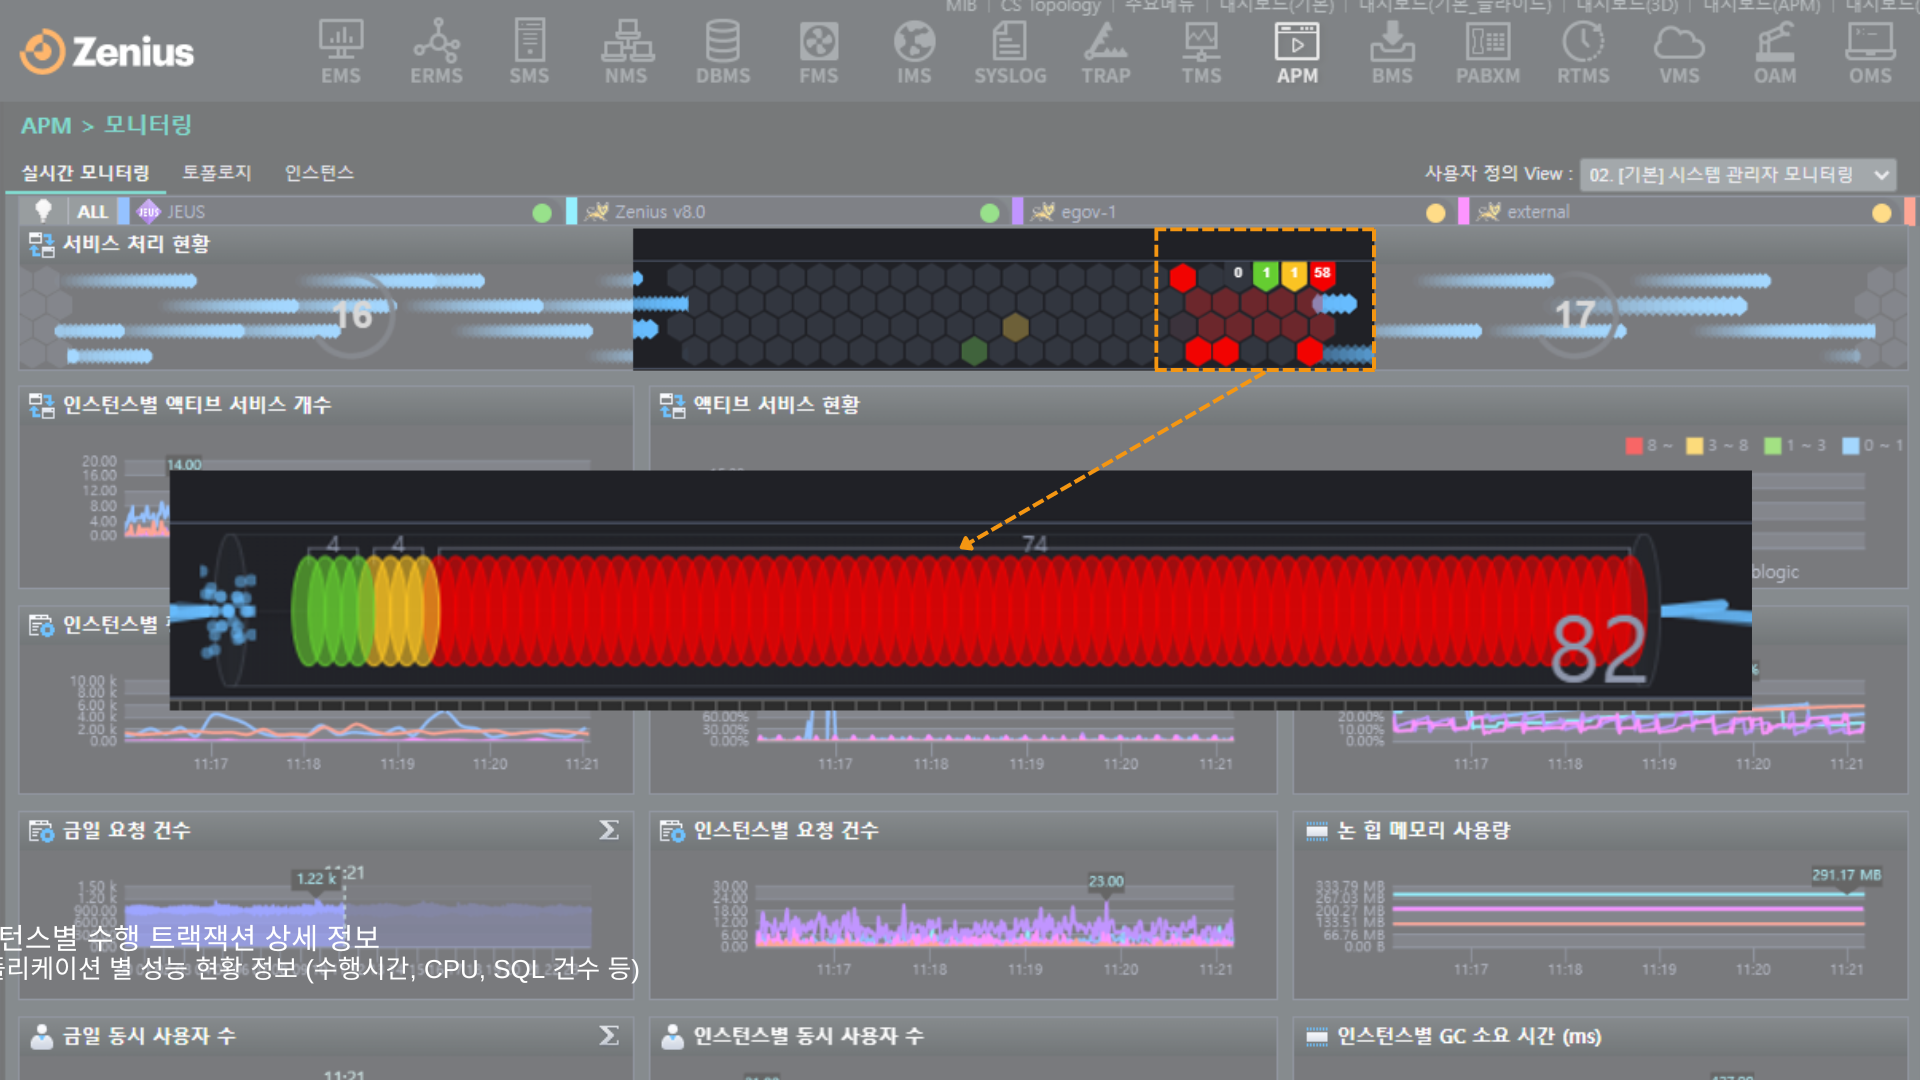This screenshot has height=1080, width=1920.
Task: Click the 금일 요청 건수 title
Action: coord(126,831)
